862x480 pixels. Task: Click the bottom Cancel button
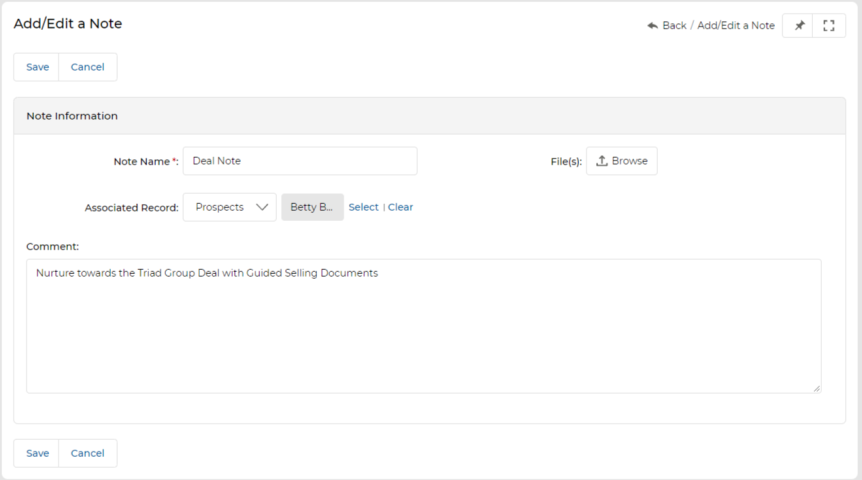(x=87, y=454)
